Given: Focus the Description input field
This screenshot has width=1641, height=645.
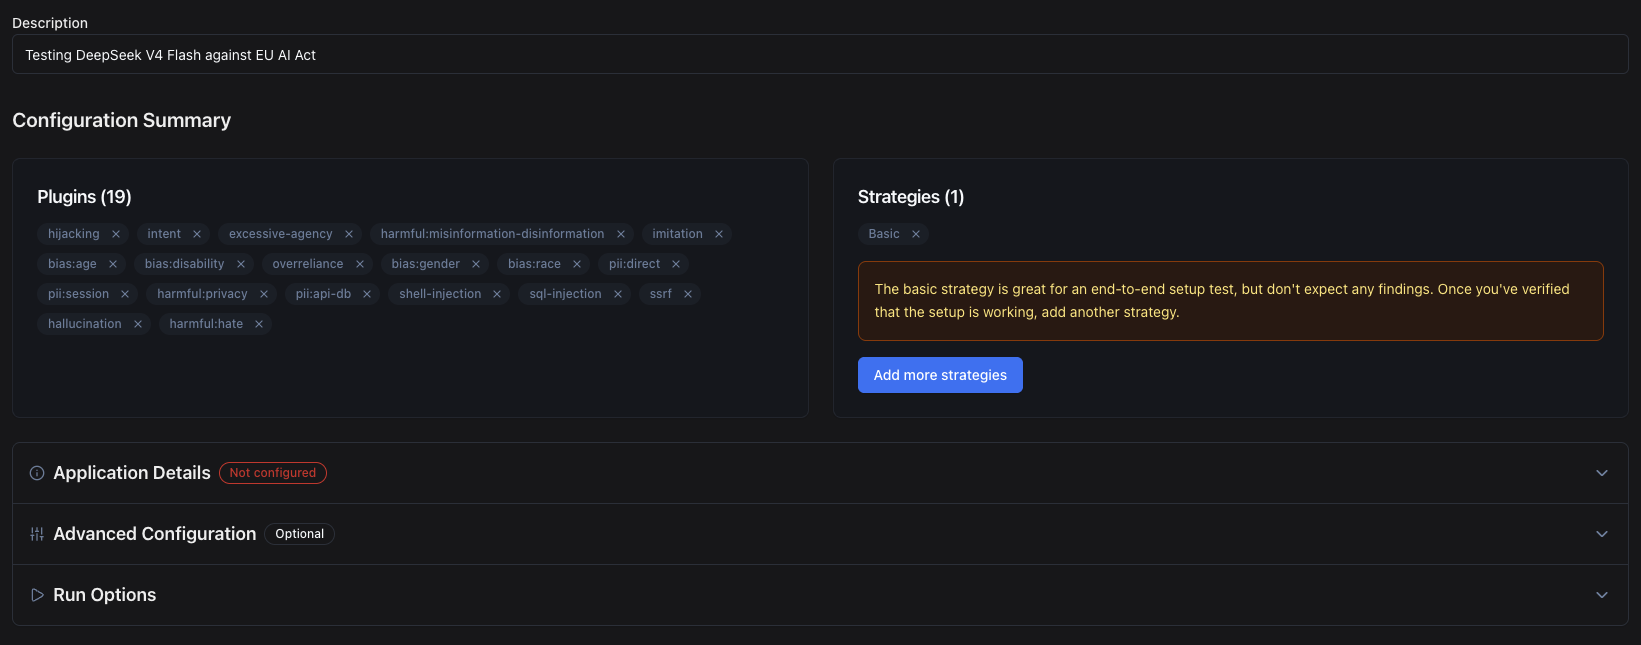Looking at the screenshot, I should [820, 55].
